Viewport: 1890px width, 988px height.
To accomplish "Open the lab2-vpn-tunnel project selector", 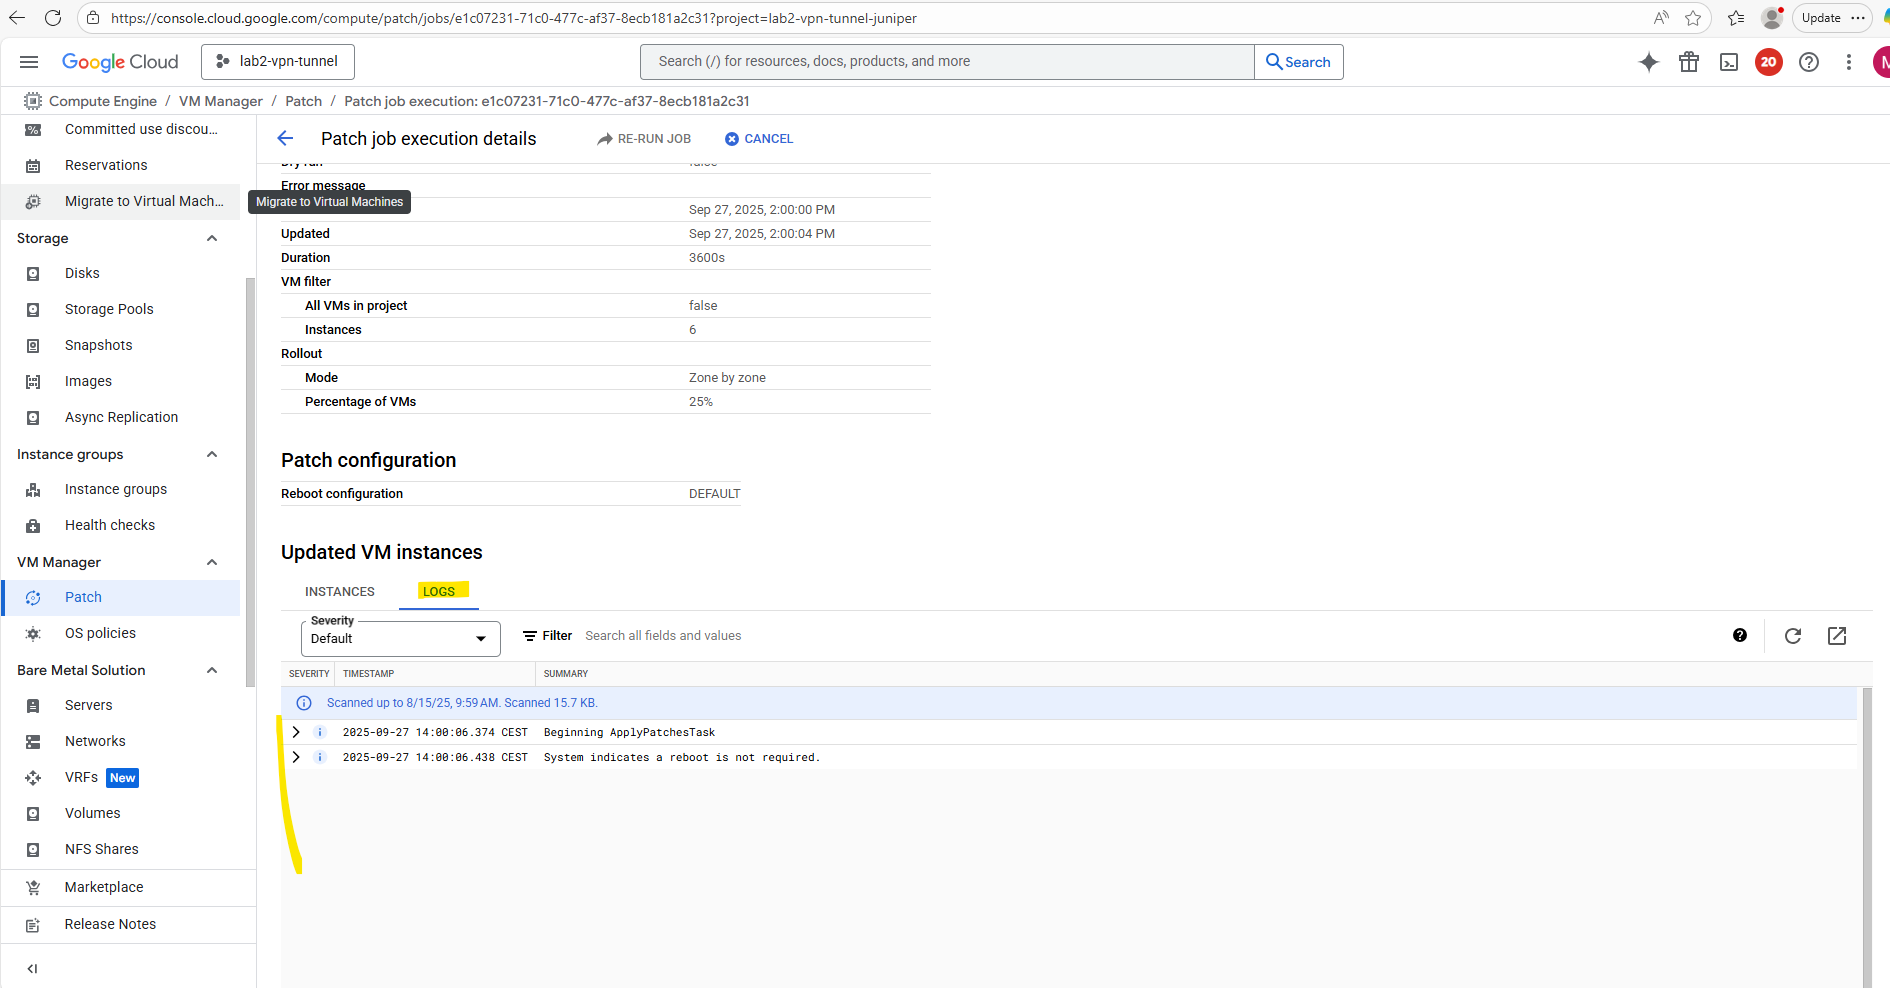I will pos(278,62).
